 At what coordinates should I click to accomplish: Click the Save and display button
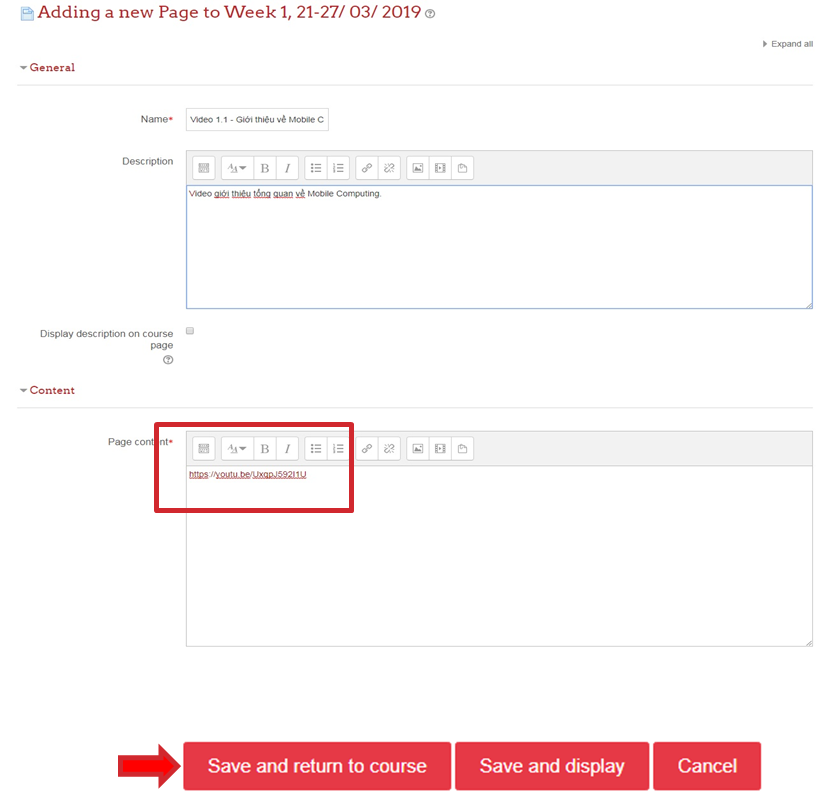552,766
